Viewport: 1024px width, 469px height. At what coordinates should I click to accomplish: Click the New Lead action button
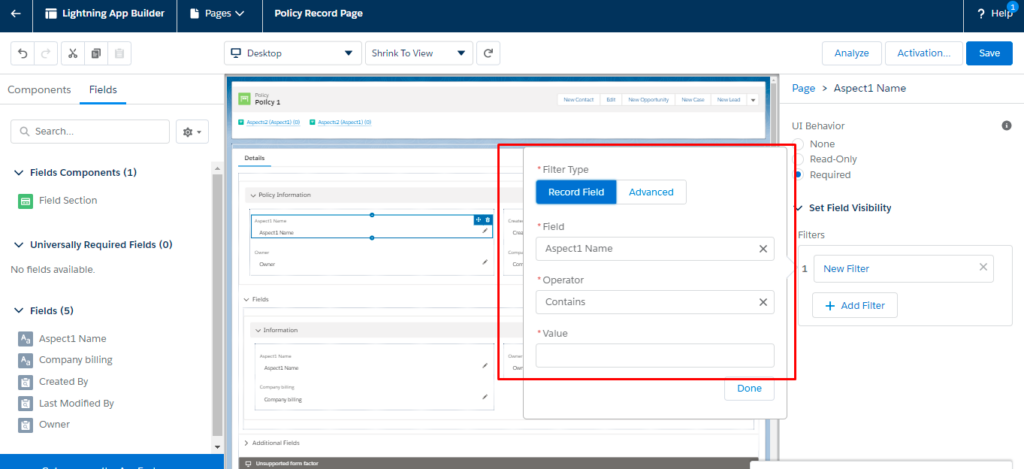[x=728, y=100]
